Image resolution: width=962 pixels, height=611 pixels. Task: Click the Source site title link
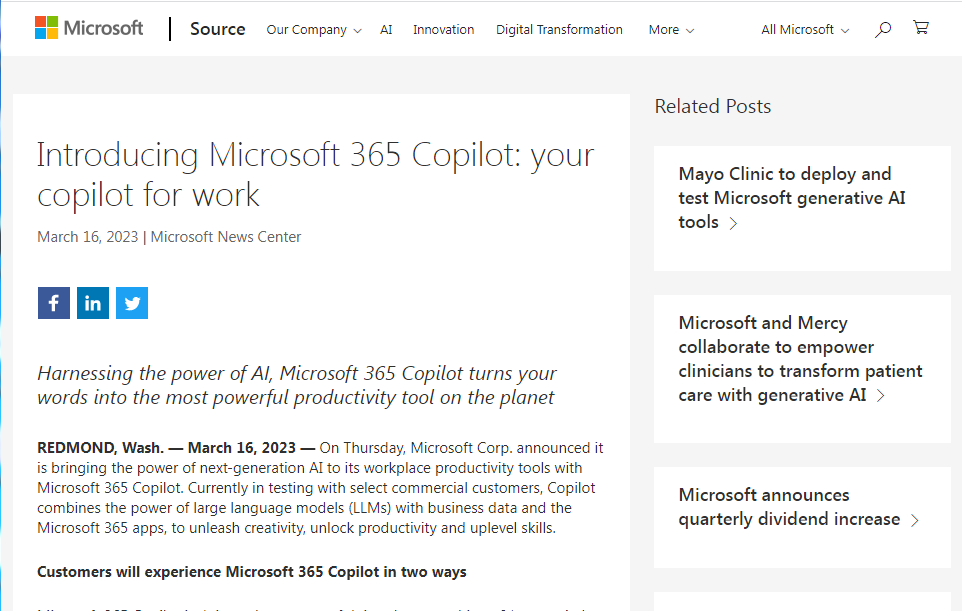point(217,29)
